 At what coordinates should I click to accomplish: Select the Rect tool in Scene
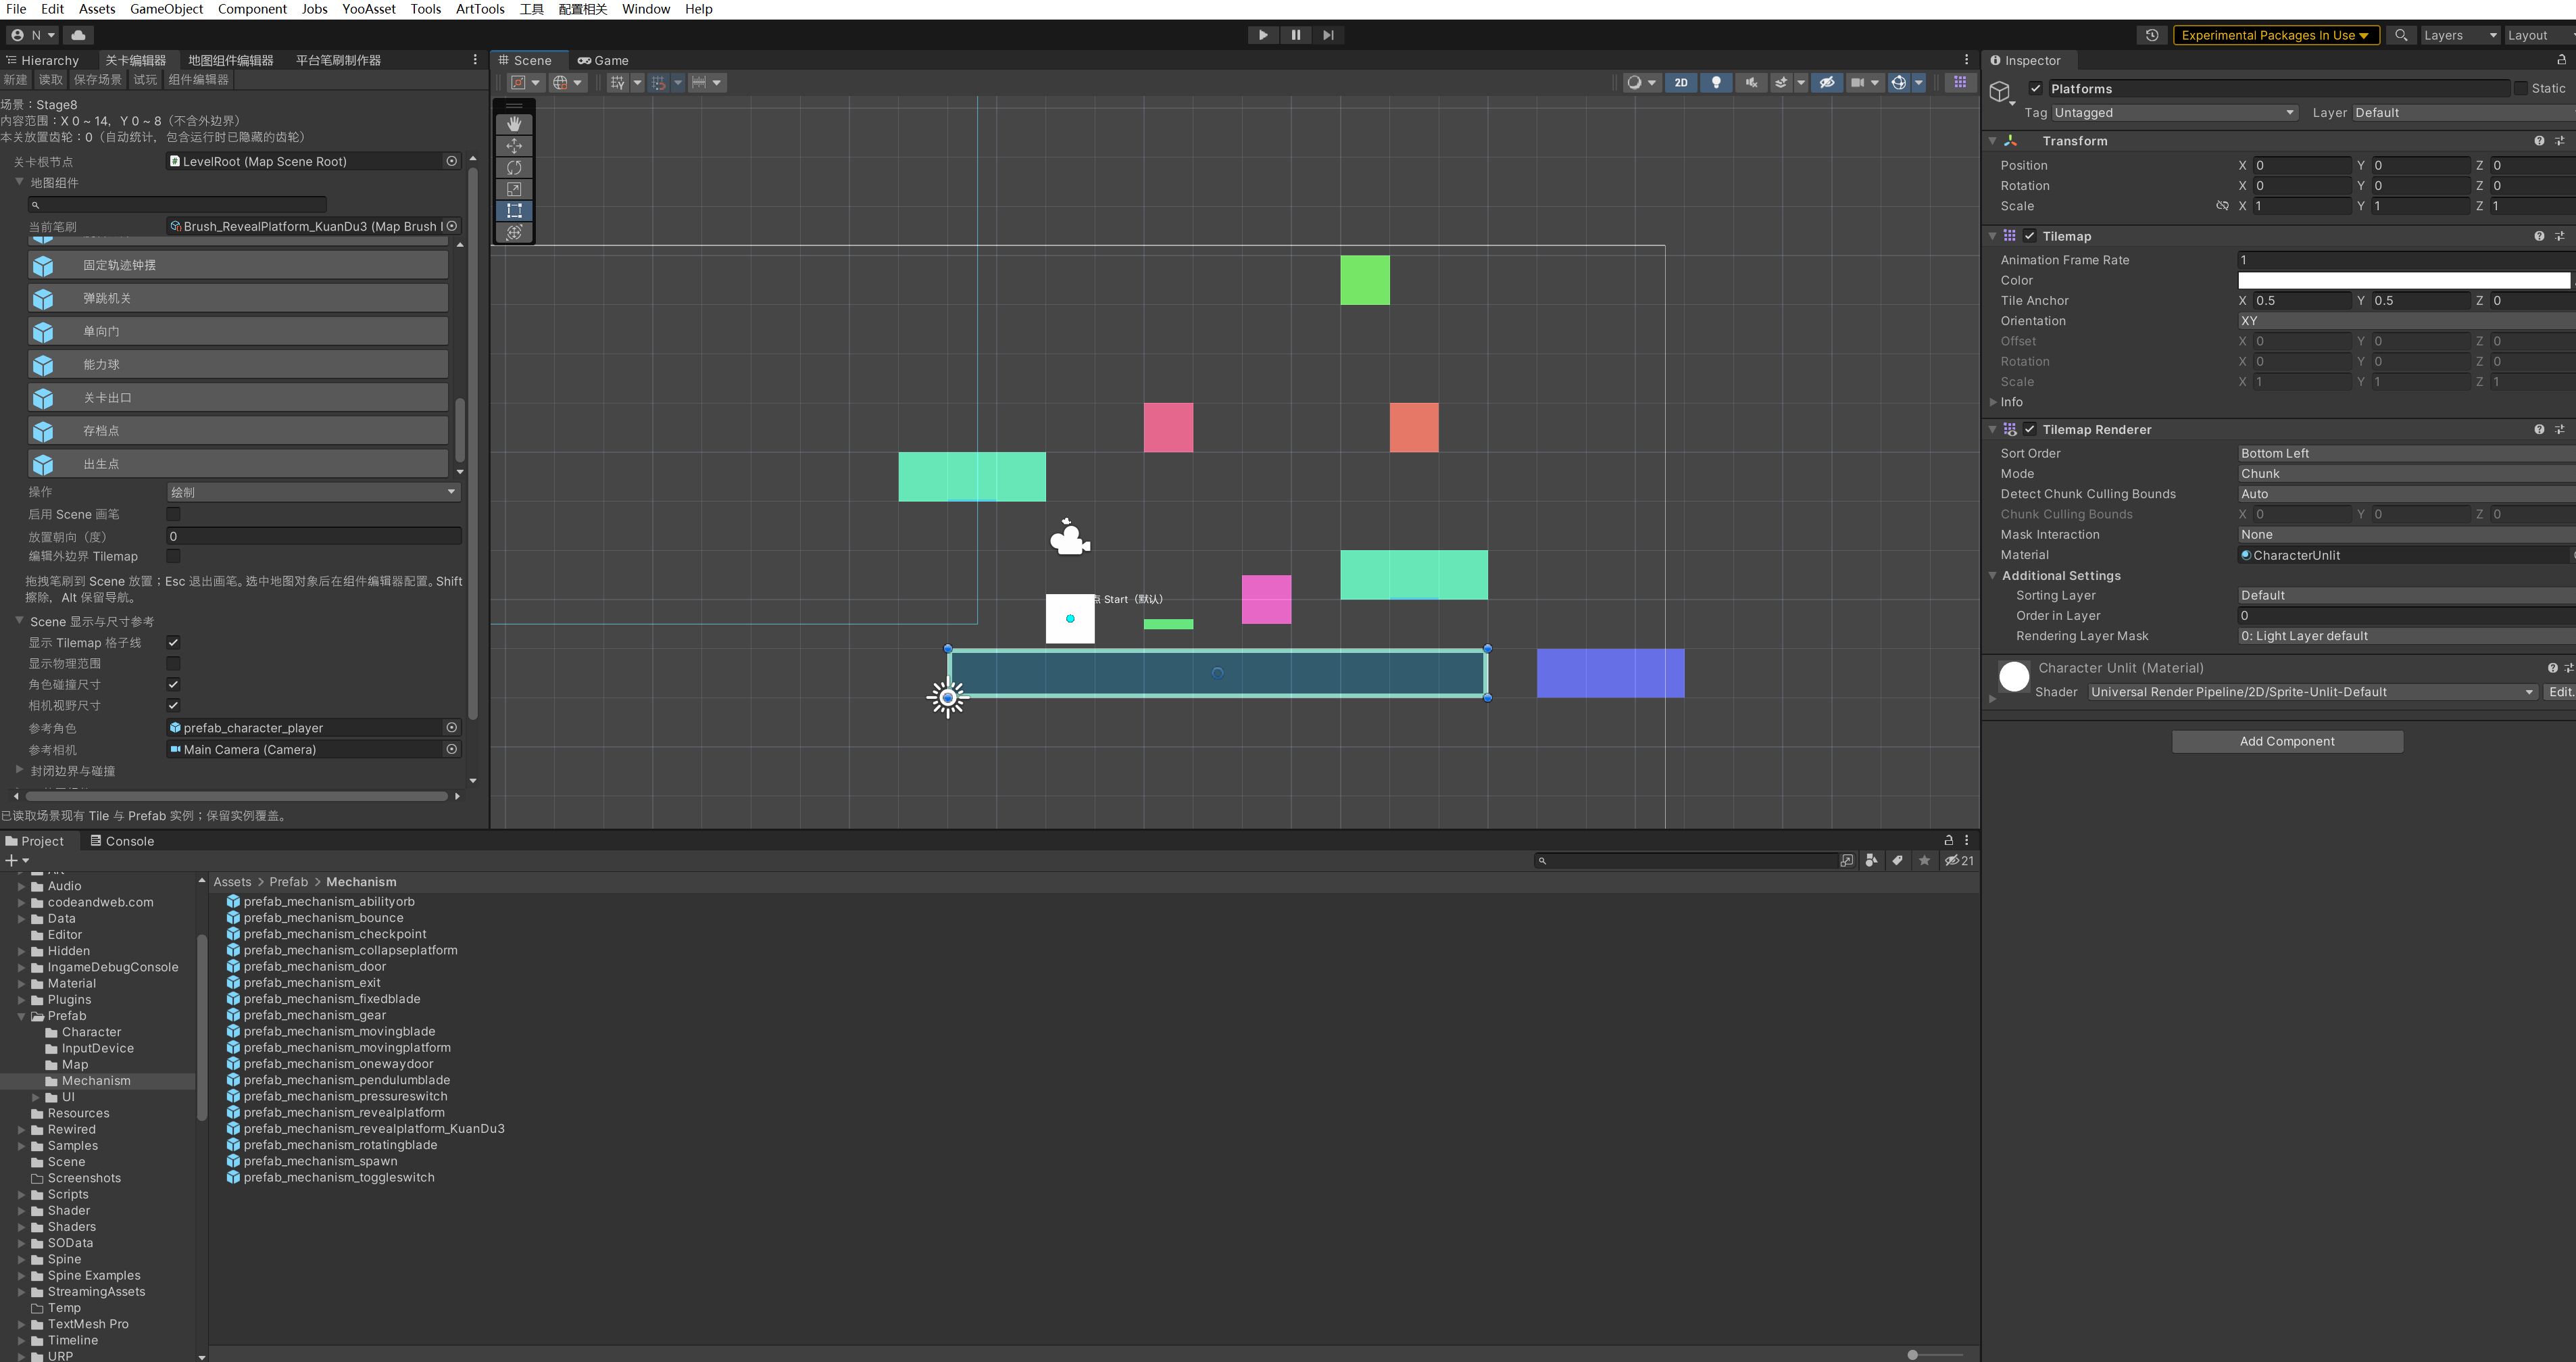[514, 211]
